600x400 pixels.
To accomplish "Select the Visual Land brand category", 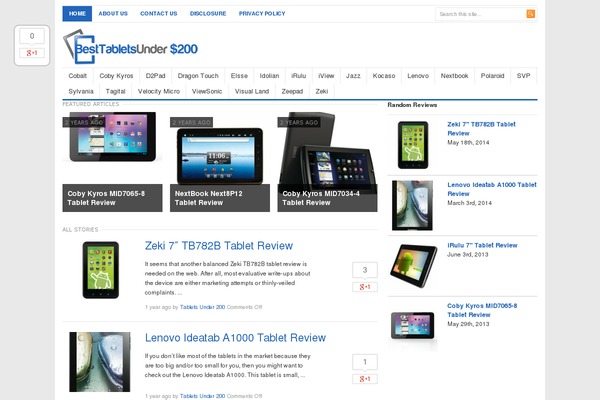I will [x=252, y=91].
